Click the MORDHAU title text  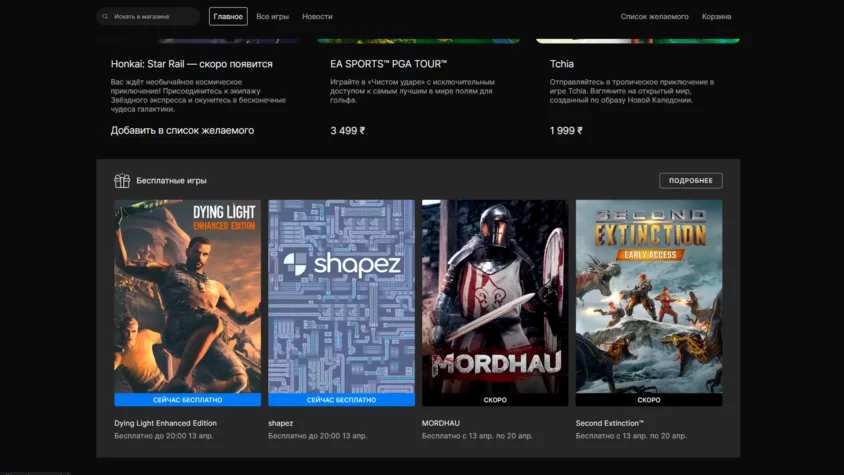(441, 423)
